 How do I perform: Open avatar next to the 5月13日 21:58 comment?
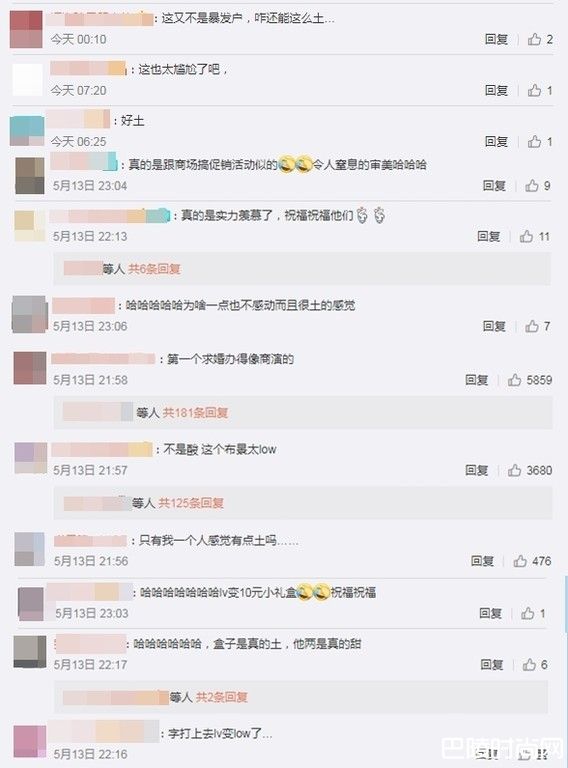[30, 368]
